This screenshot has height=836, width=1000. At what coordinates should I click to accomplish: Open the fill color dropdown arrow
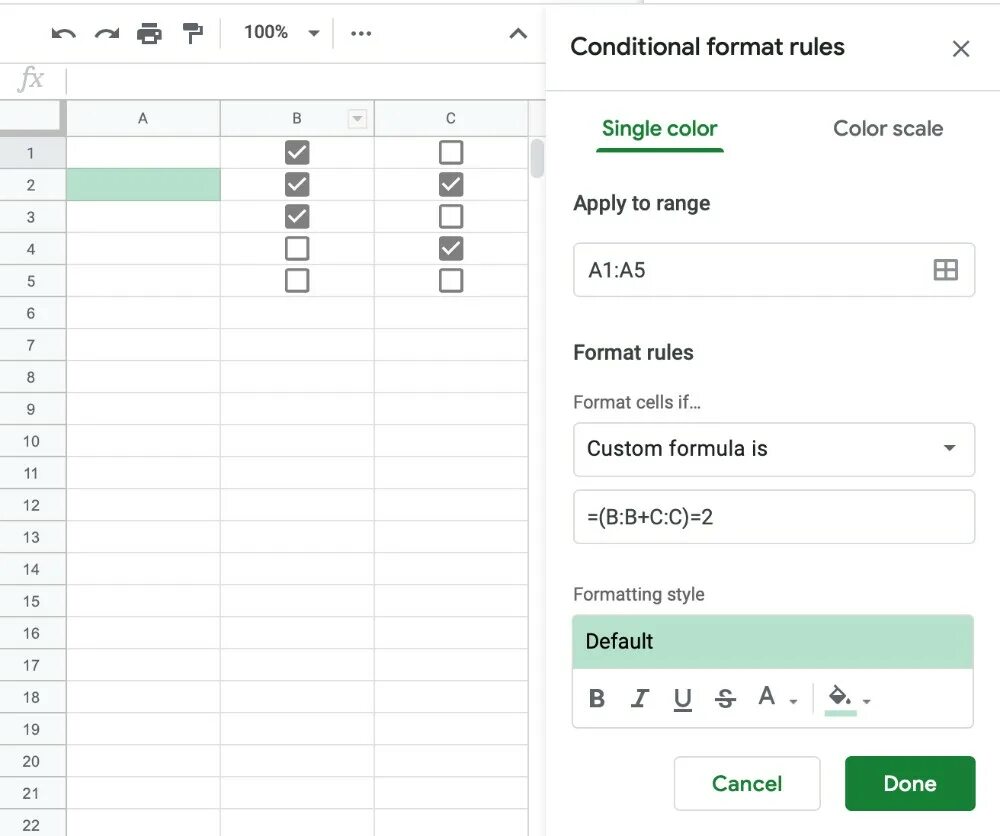click(866, 701)
